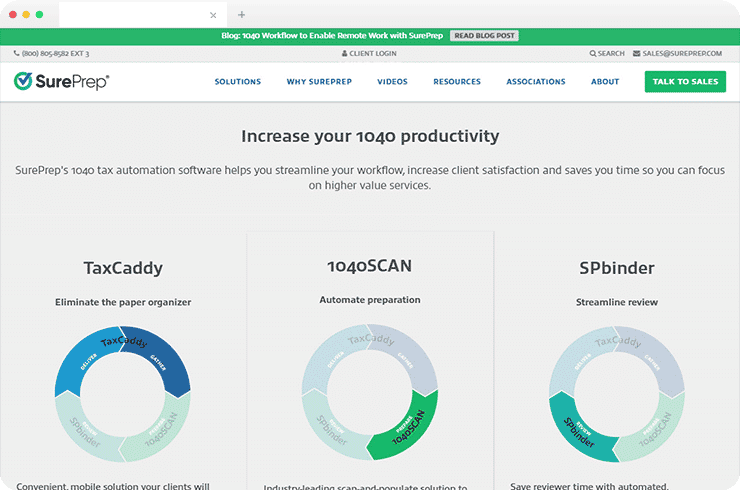Click the phone icon beside (800) 805-8582
Viewport: 740px width, 490px height.
17,53
